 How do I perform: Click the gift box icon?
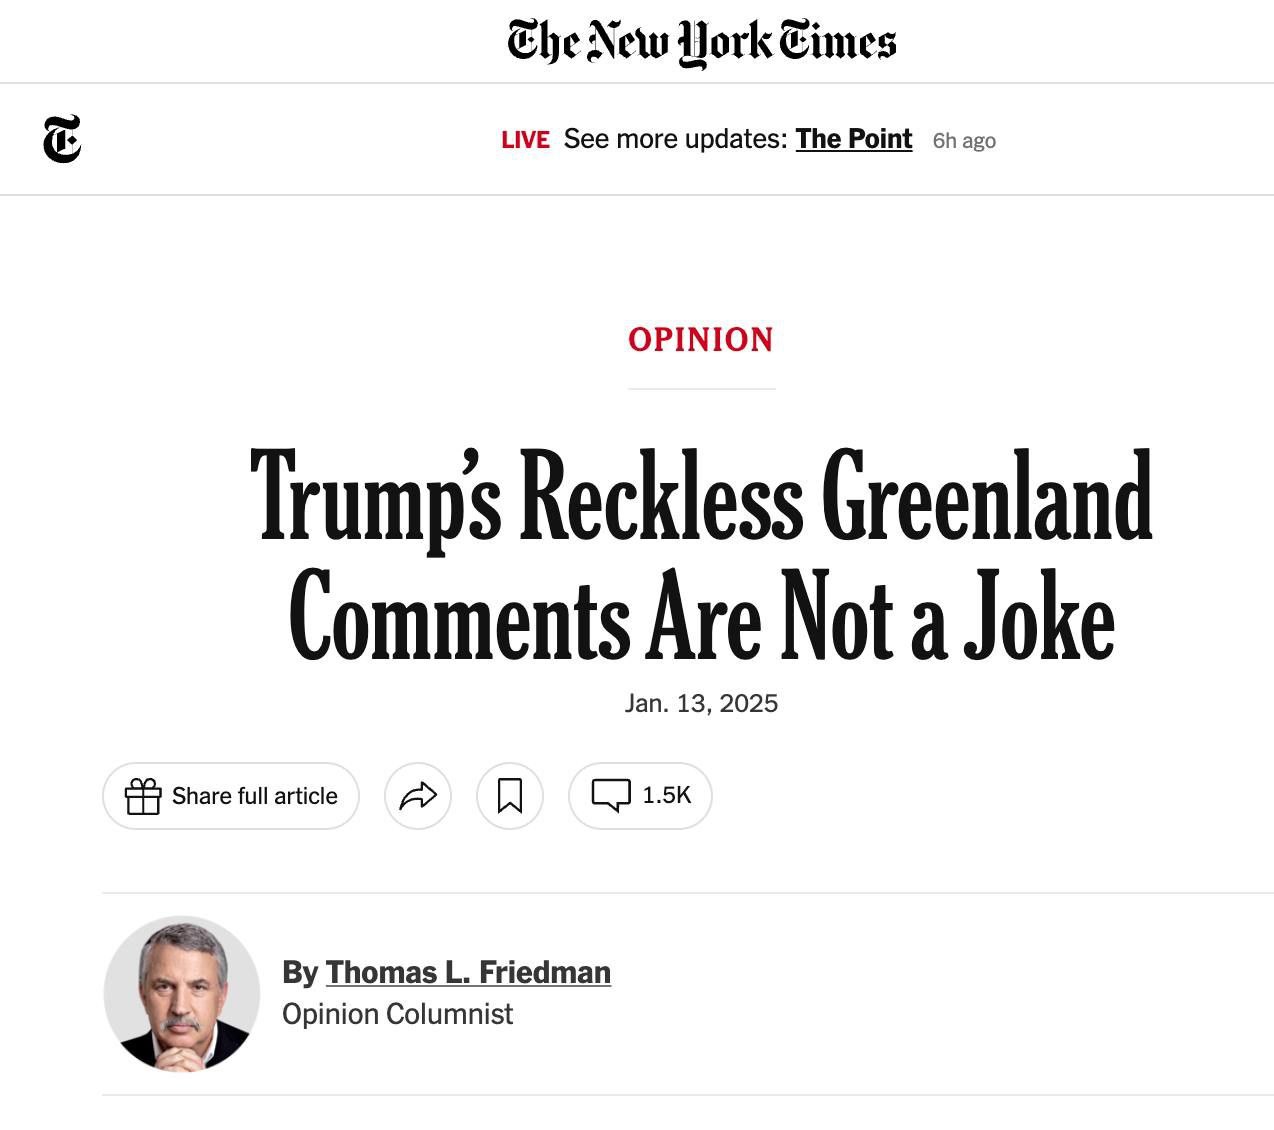(143, 796)
